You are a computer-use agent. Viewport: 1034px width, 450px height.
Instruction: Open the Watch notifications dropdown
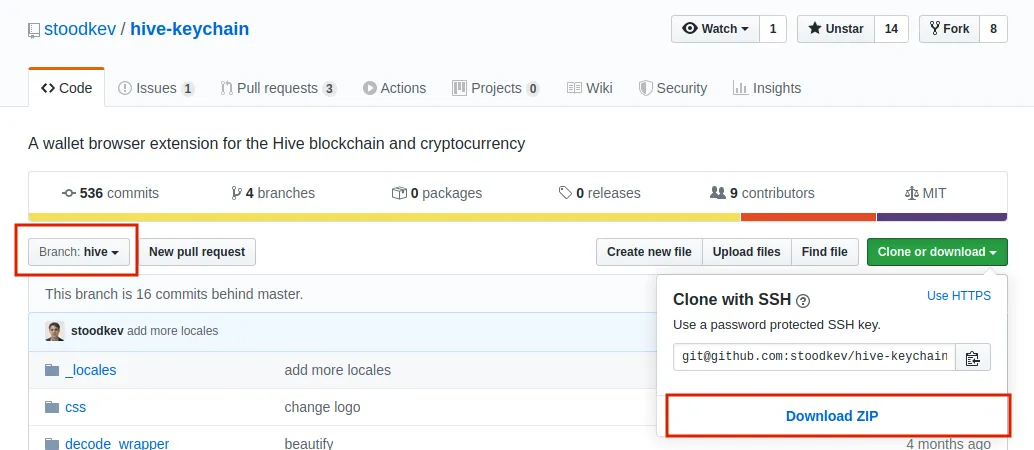click(716, 29)
